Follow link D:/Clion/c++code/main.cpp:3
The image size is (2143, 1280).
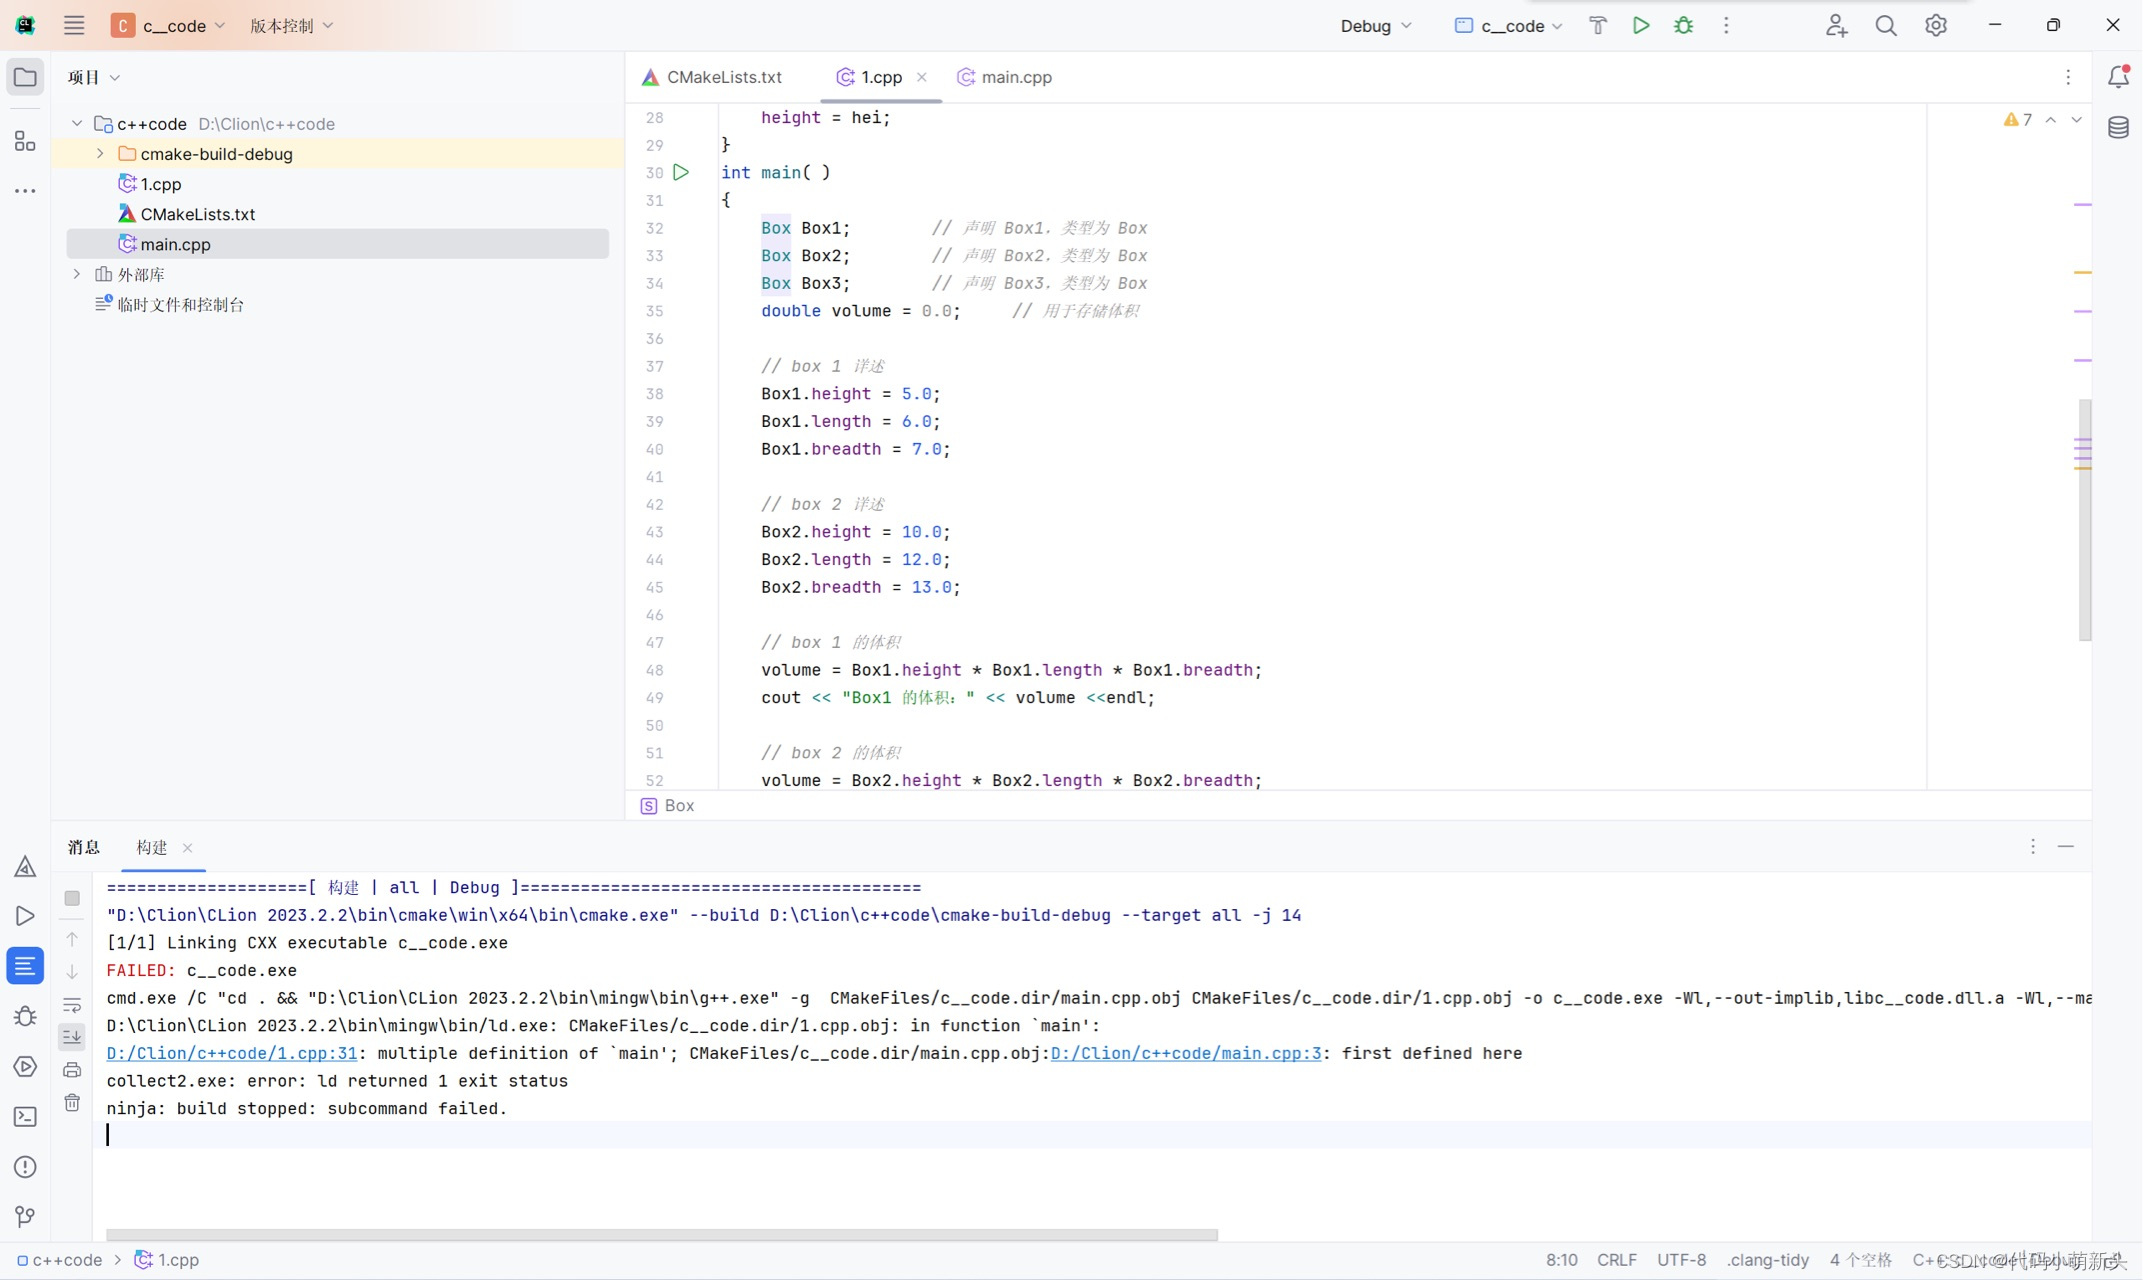1186,1053
